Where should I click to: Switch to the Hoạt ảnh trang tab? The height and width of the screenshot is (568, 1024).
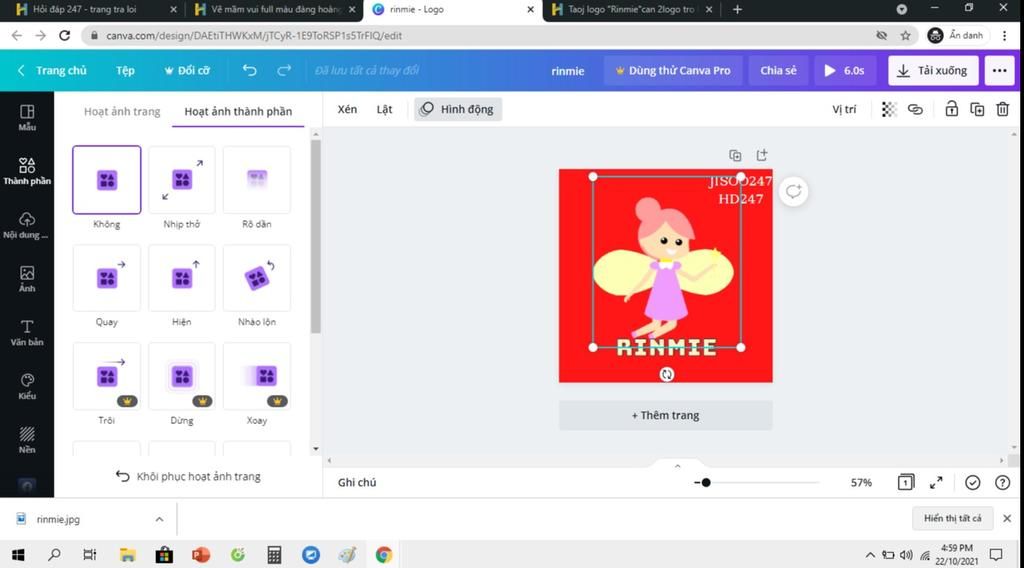pyautogui.click(x=122, y=111)
